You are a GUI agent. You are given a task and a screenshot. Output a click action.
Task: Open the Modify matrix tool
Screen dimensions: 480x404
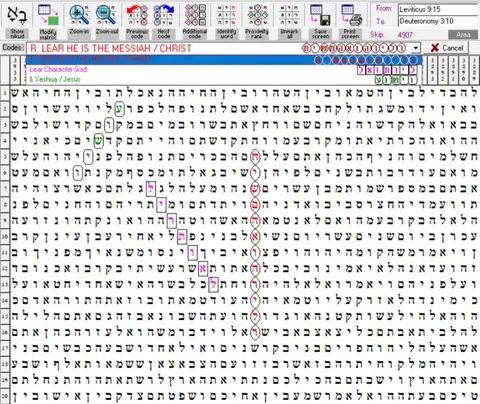[x=48, y=14]
